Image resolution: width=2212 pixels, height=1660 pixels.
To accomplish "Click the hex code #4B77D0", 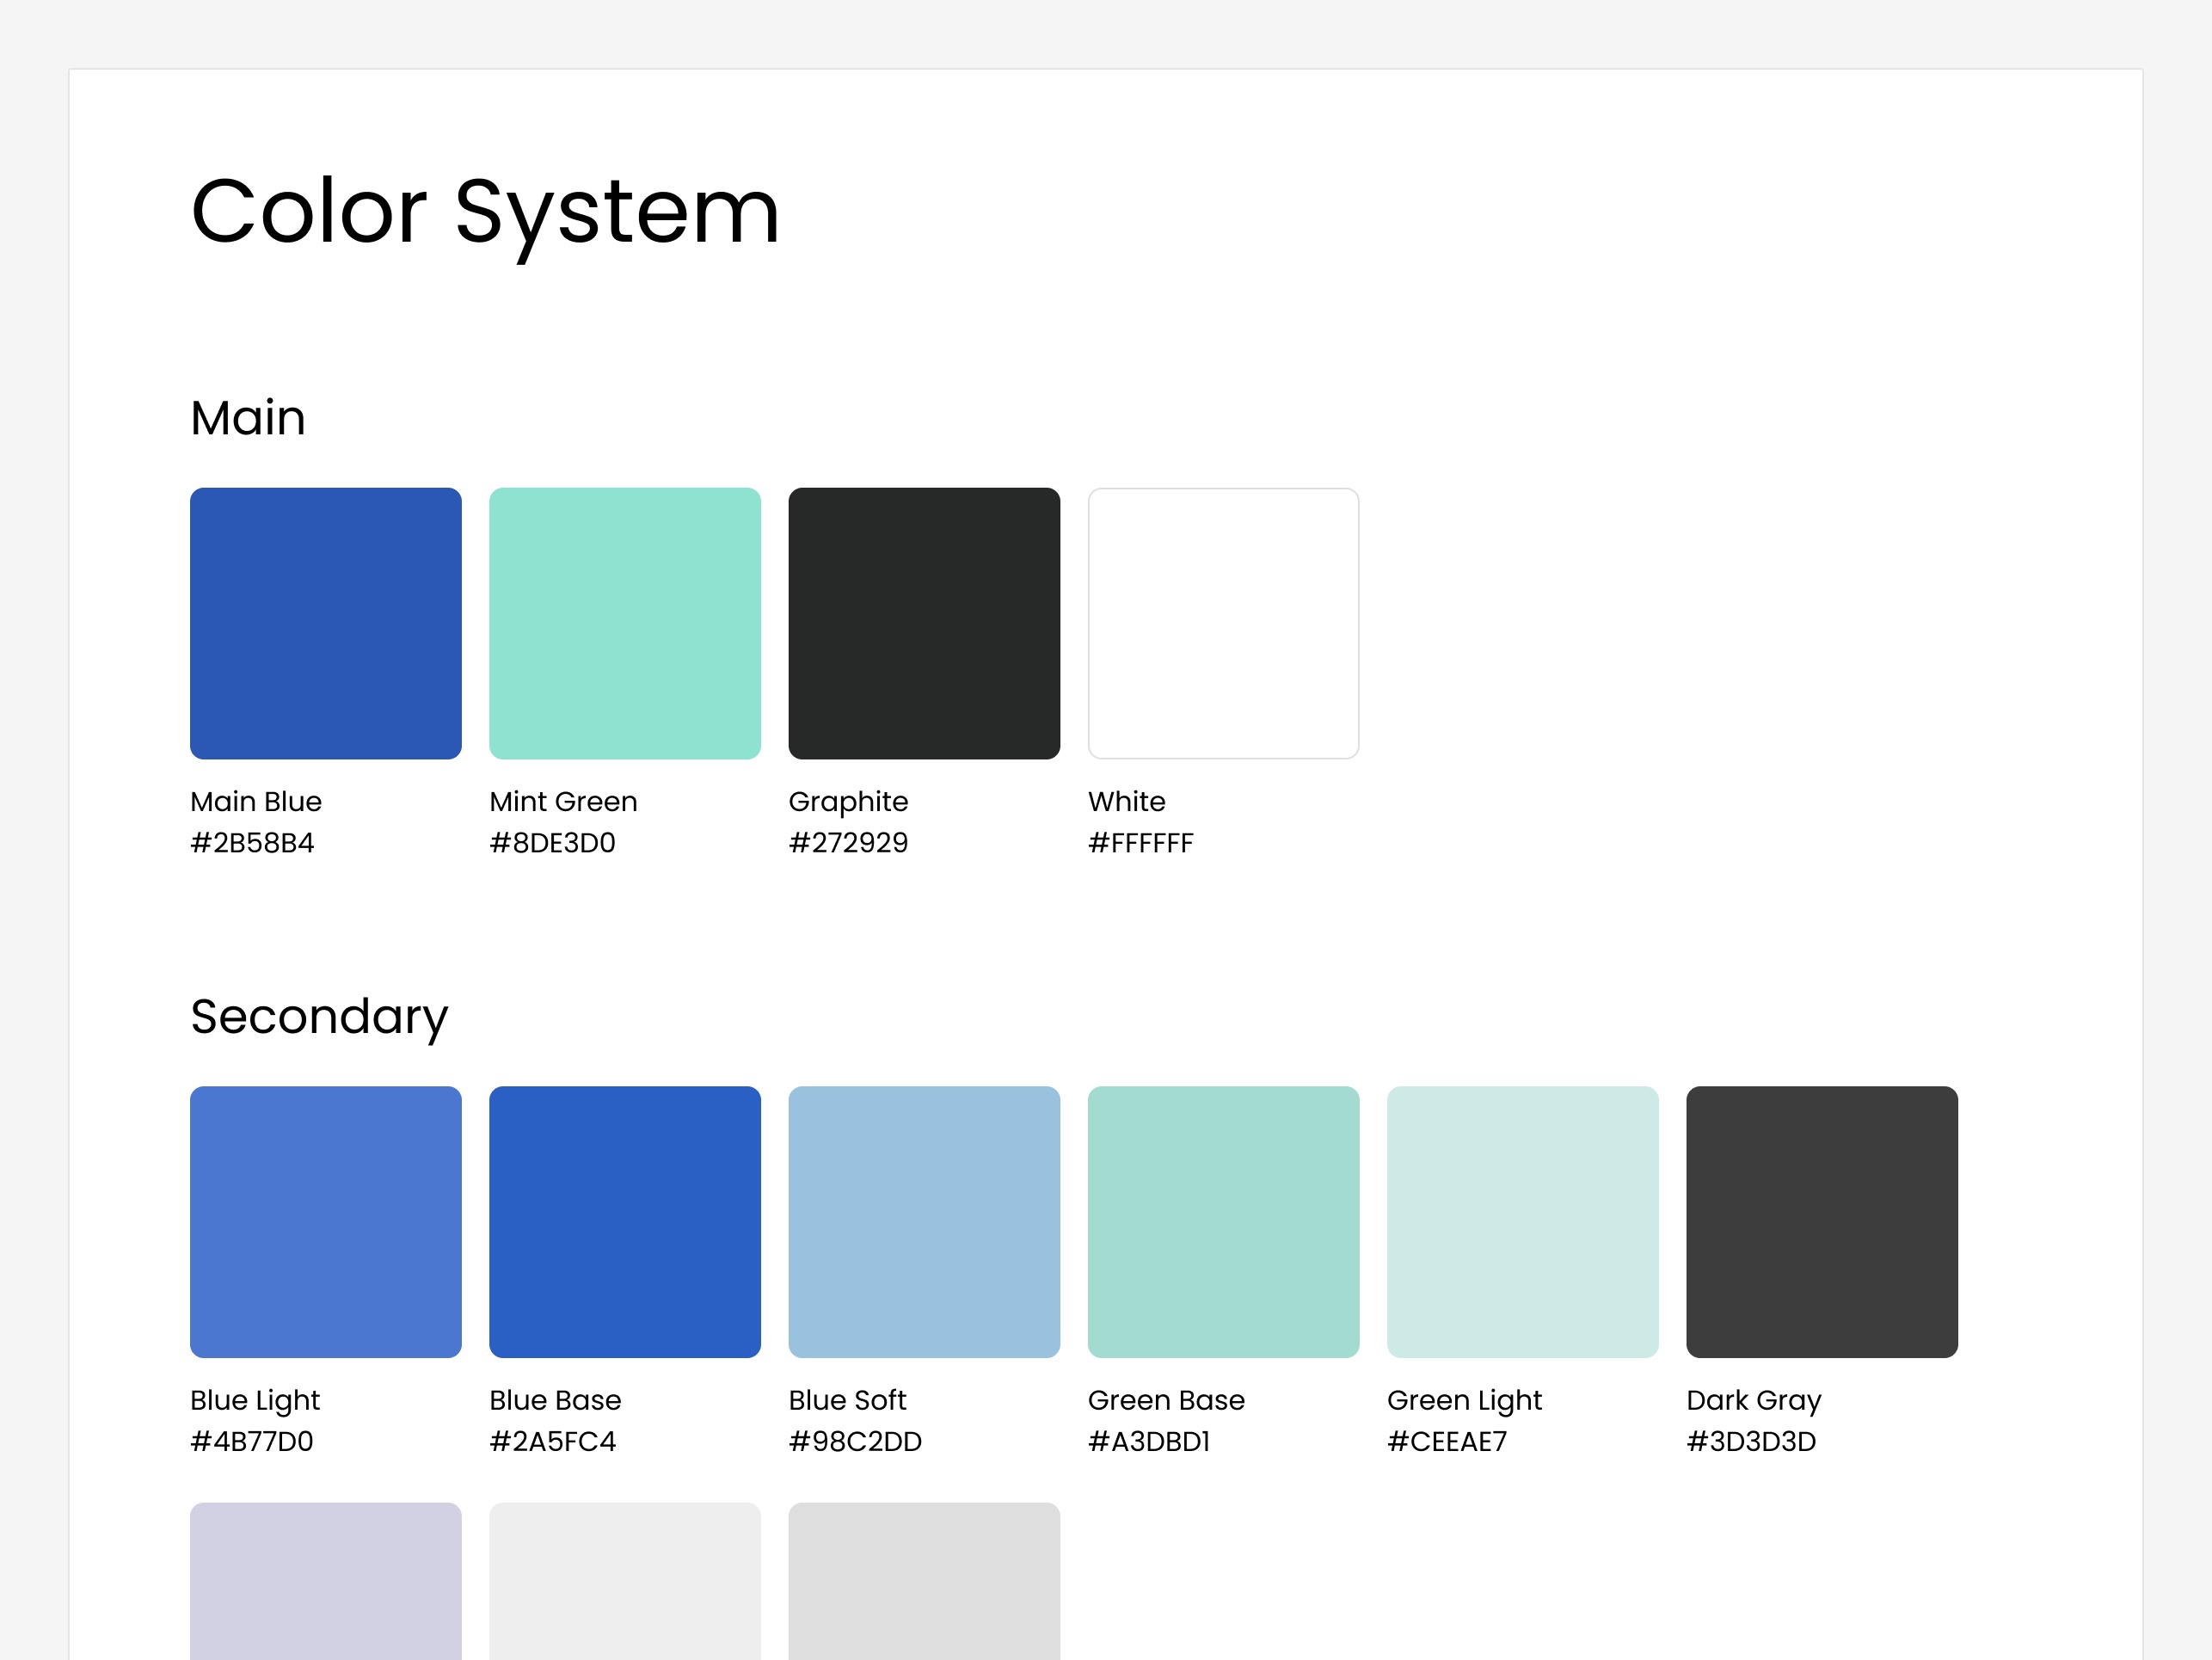I will tap(252, 1442).
